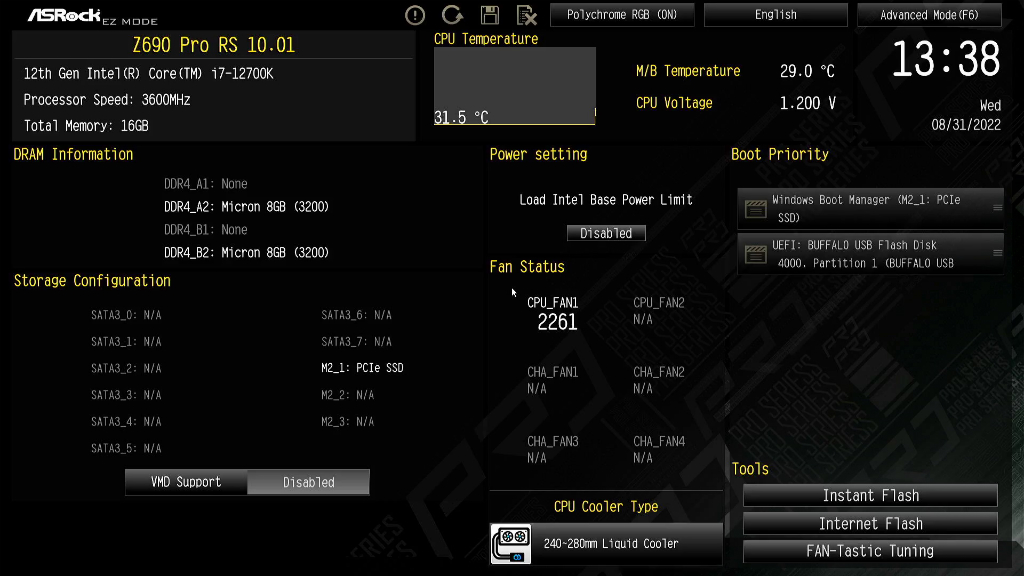
Task: Open Instant Flash tool
Action: tap(871, 496)
